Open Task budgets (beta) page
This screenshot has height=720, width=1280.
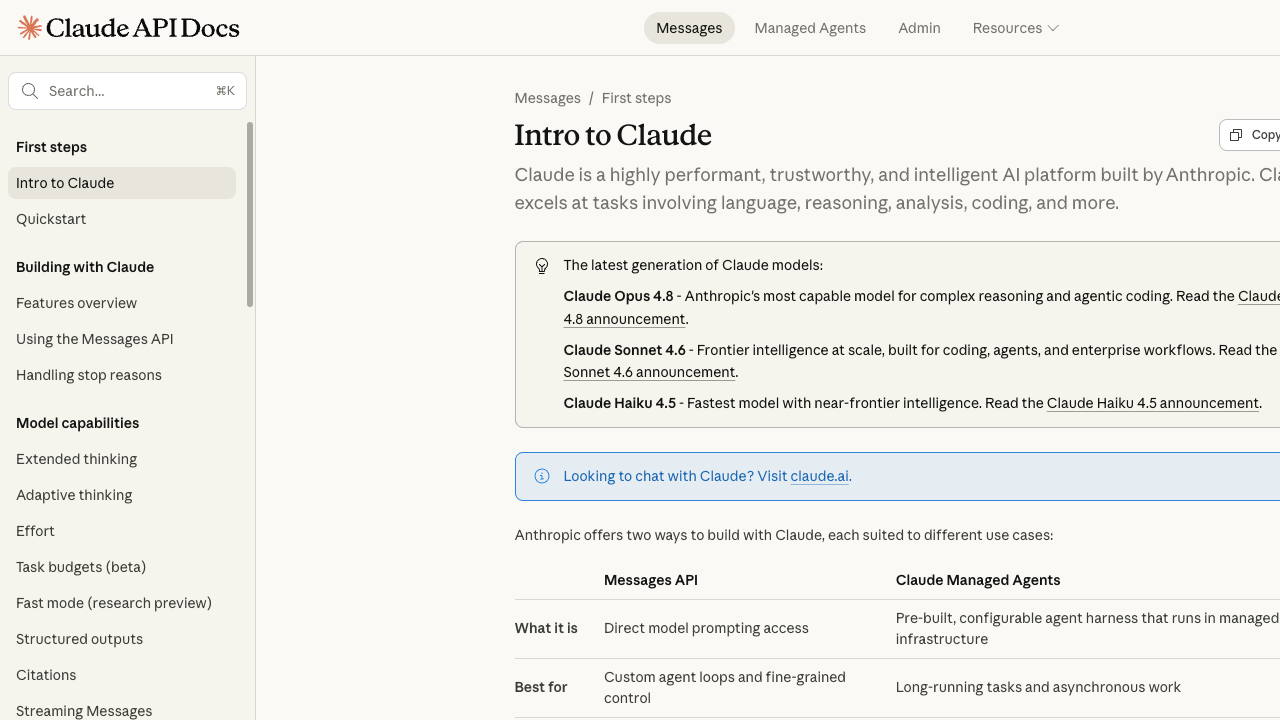point(122,567)
